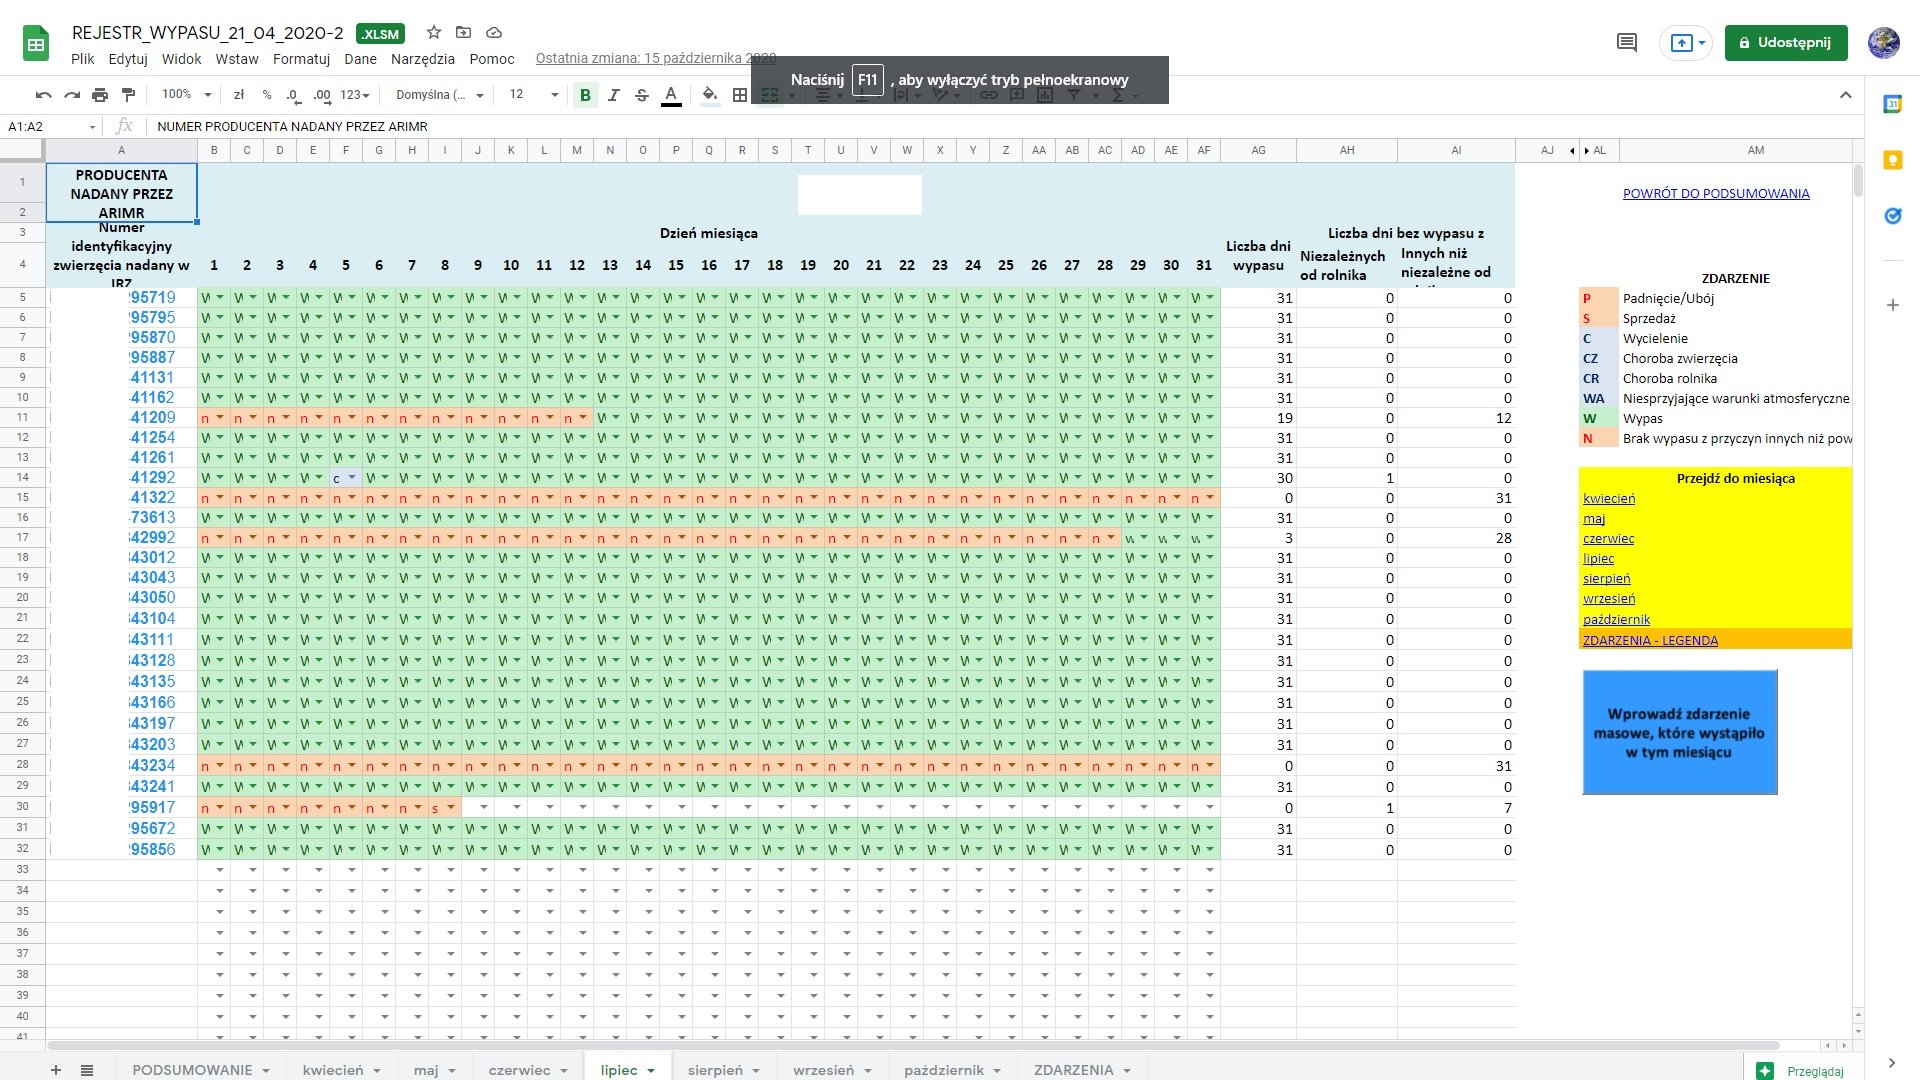This screenshot has width=1920, height=1080.
Task: Open the fill color bucket
Action: pos(709,95)
